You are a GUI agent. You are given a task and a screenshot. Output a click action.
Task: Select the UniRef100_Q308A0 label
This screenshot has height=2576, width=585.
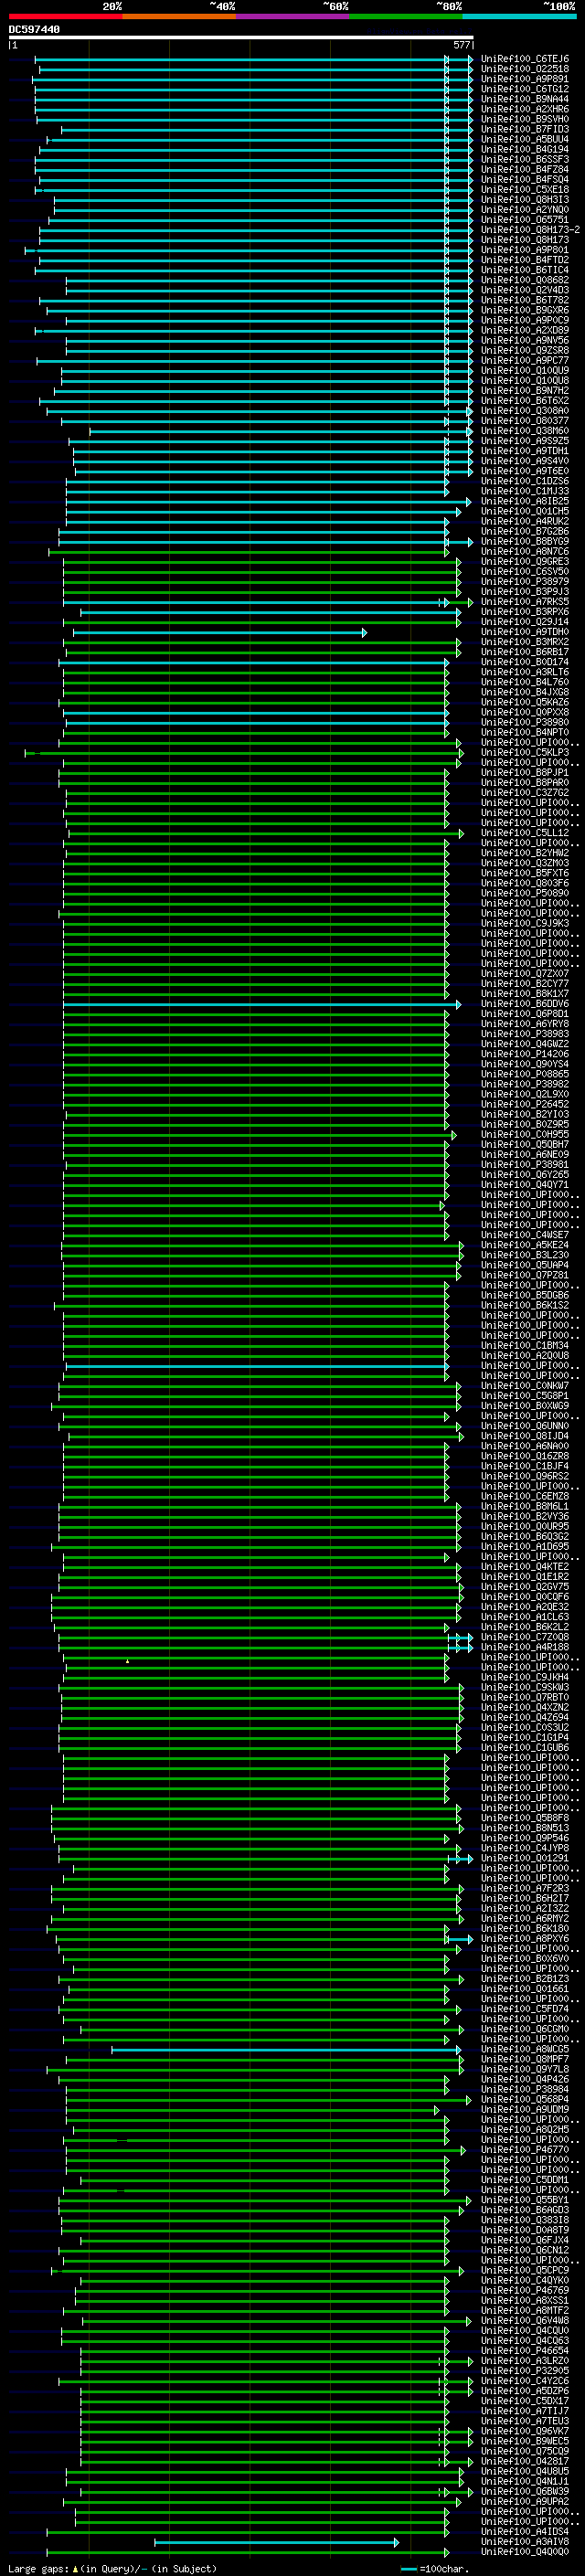(524, 411)
